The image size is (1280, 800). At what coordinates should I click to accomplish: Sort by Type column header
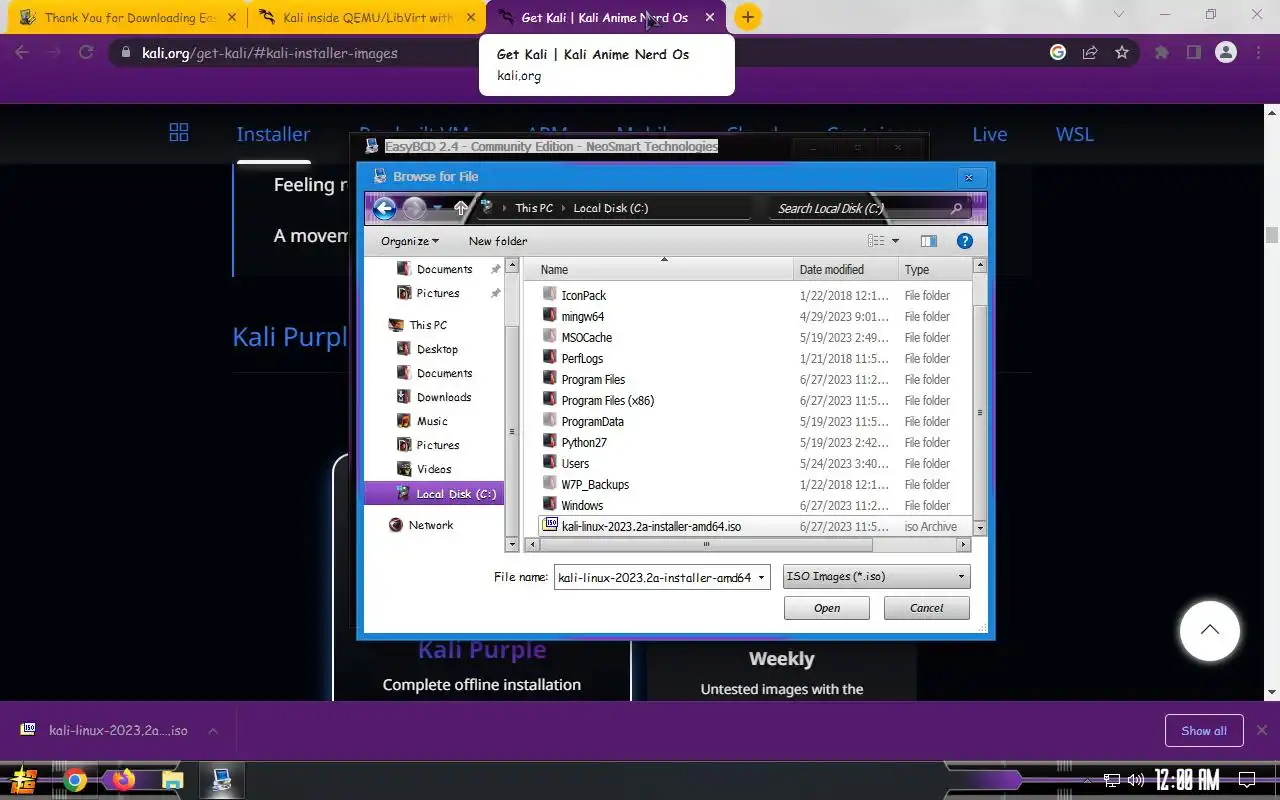point(934,269)
